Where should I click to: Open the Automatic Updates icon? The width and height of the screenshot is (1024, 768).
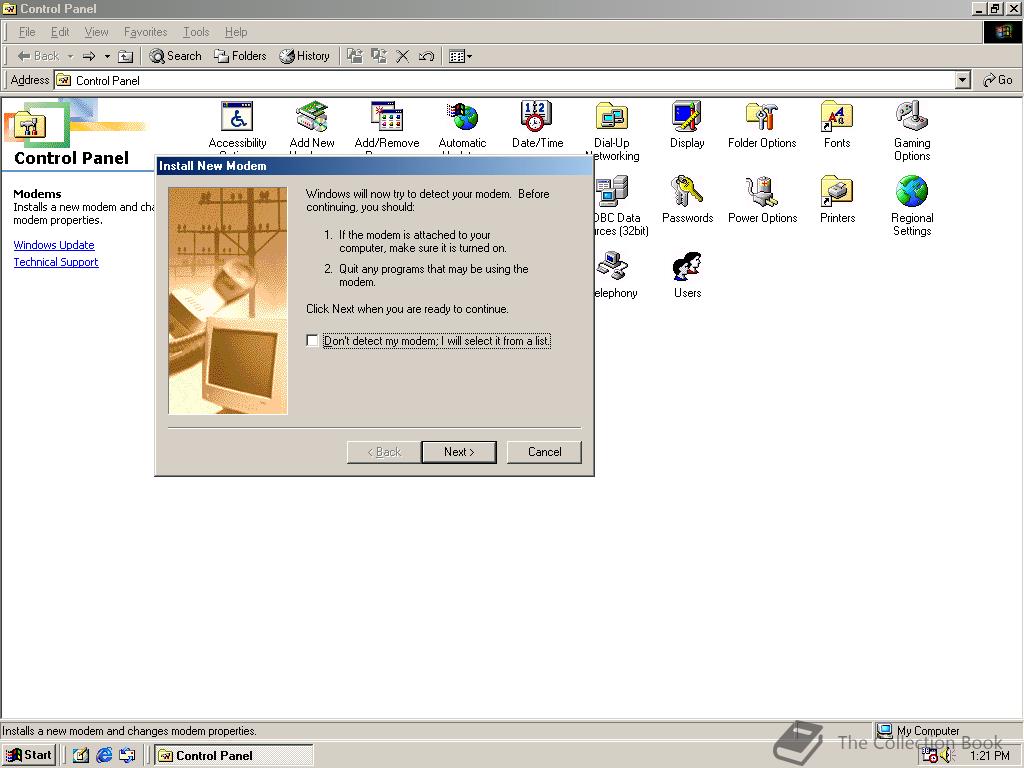[462, 118]
